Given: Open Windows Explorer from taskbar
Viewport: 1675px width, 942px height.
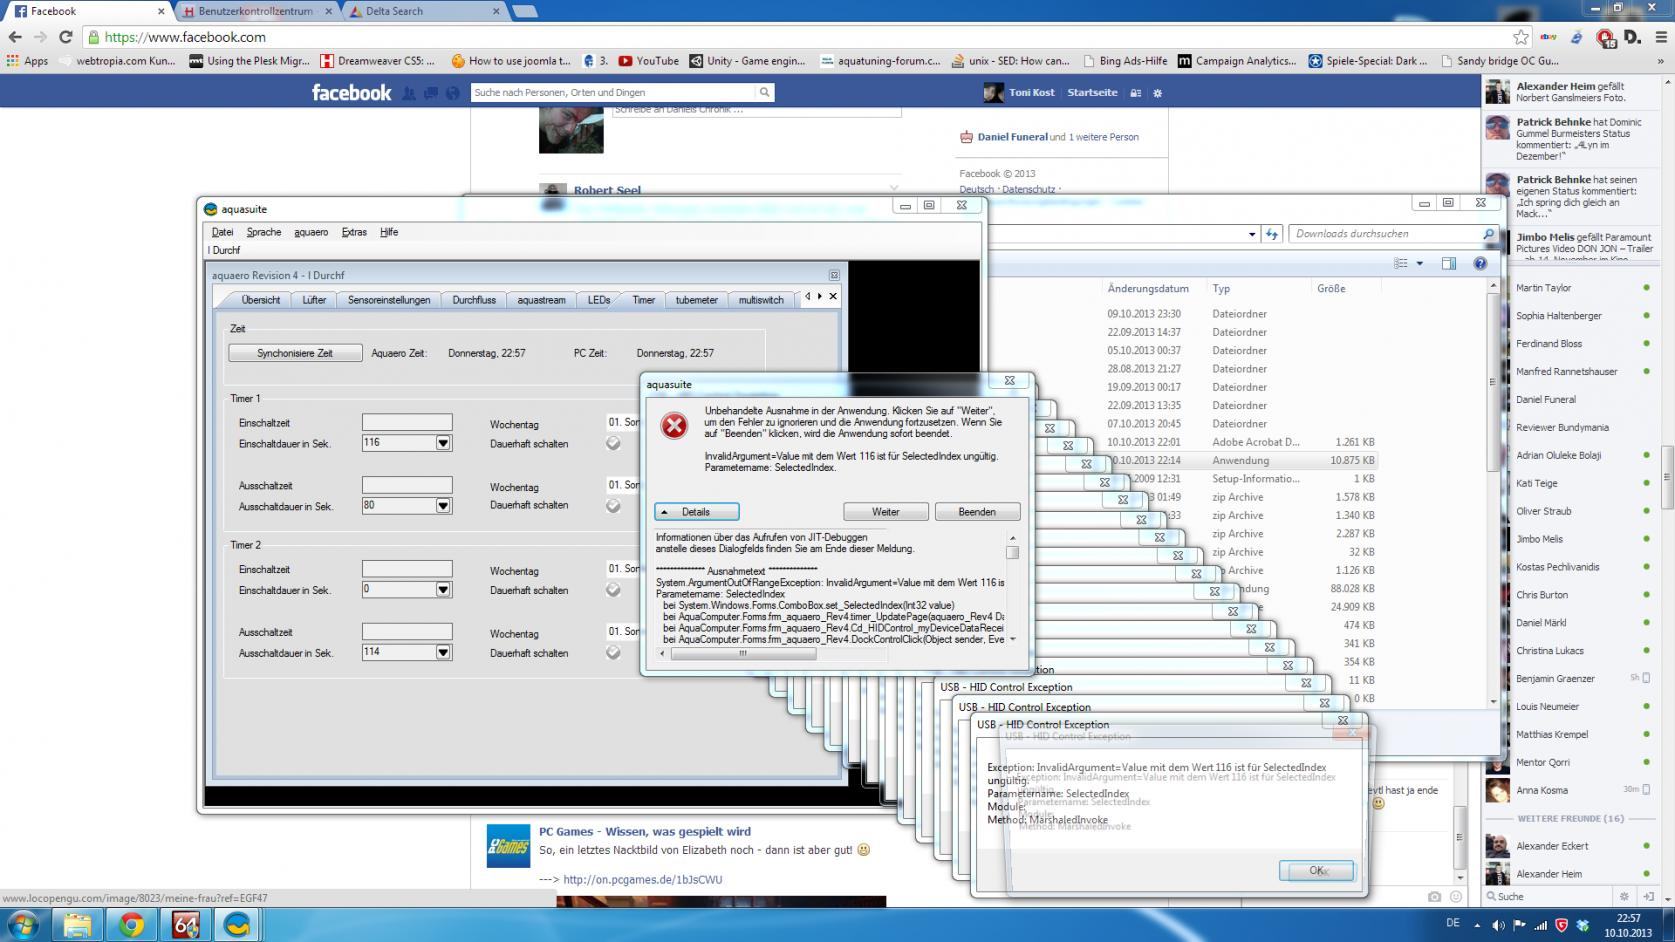Looking at the screenshot, I should [x=78, y=925].
